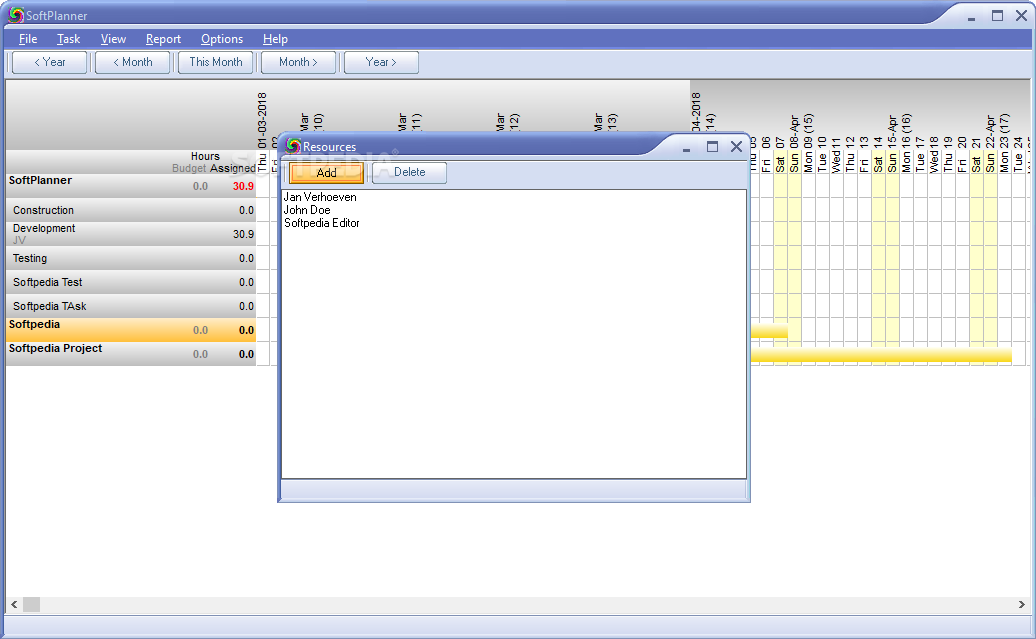This screenshot has width=1036, height=639.
Task: Open the Help menu
Action: click(275, 39)
